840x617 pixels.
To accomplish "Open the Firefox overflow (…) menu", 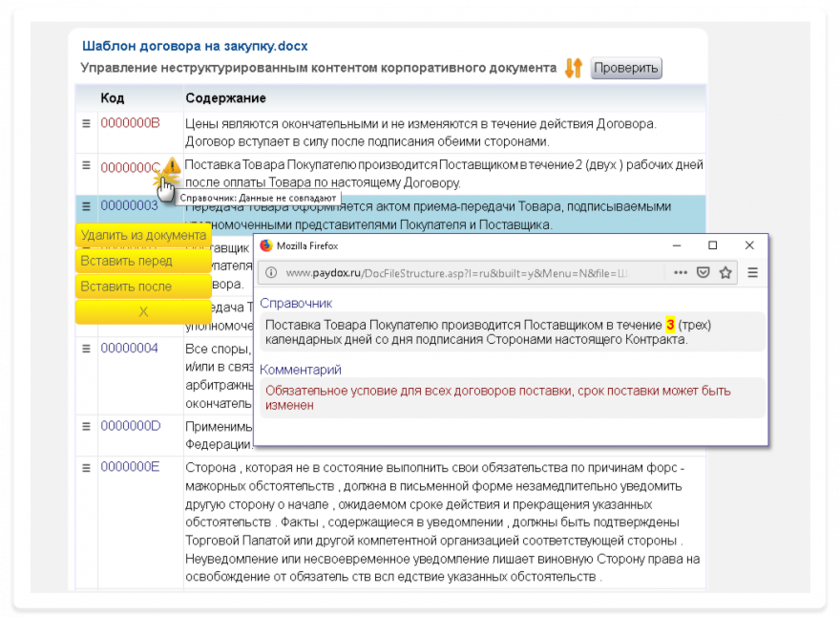I will tap(681, 270).
